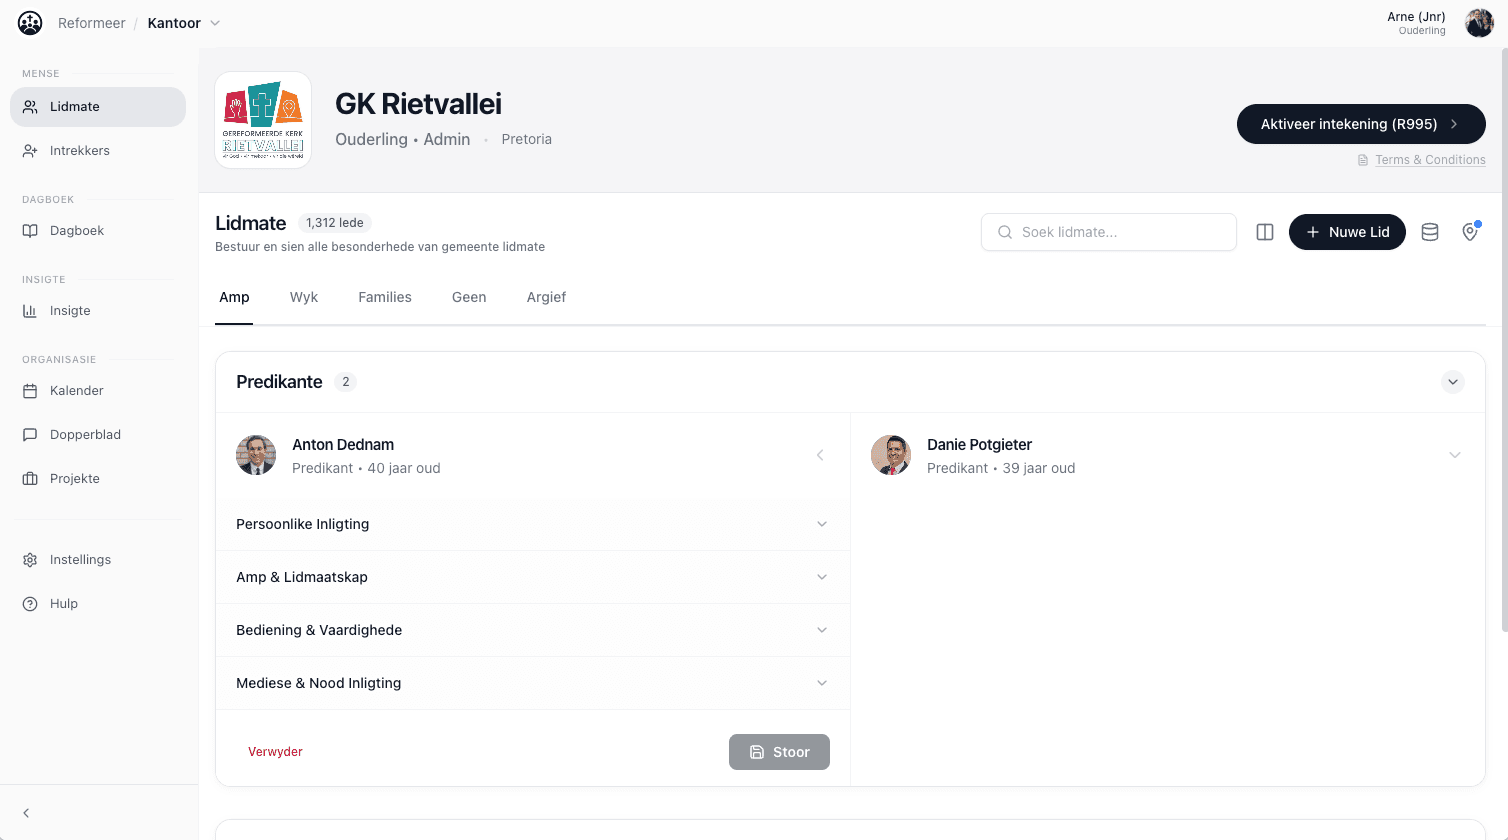This screenshot has width=1508, height=840.
Task: Toggle the split-column layout icon
Action: pyautogui.click(x=1264, y=231)
